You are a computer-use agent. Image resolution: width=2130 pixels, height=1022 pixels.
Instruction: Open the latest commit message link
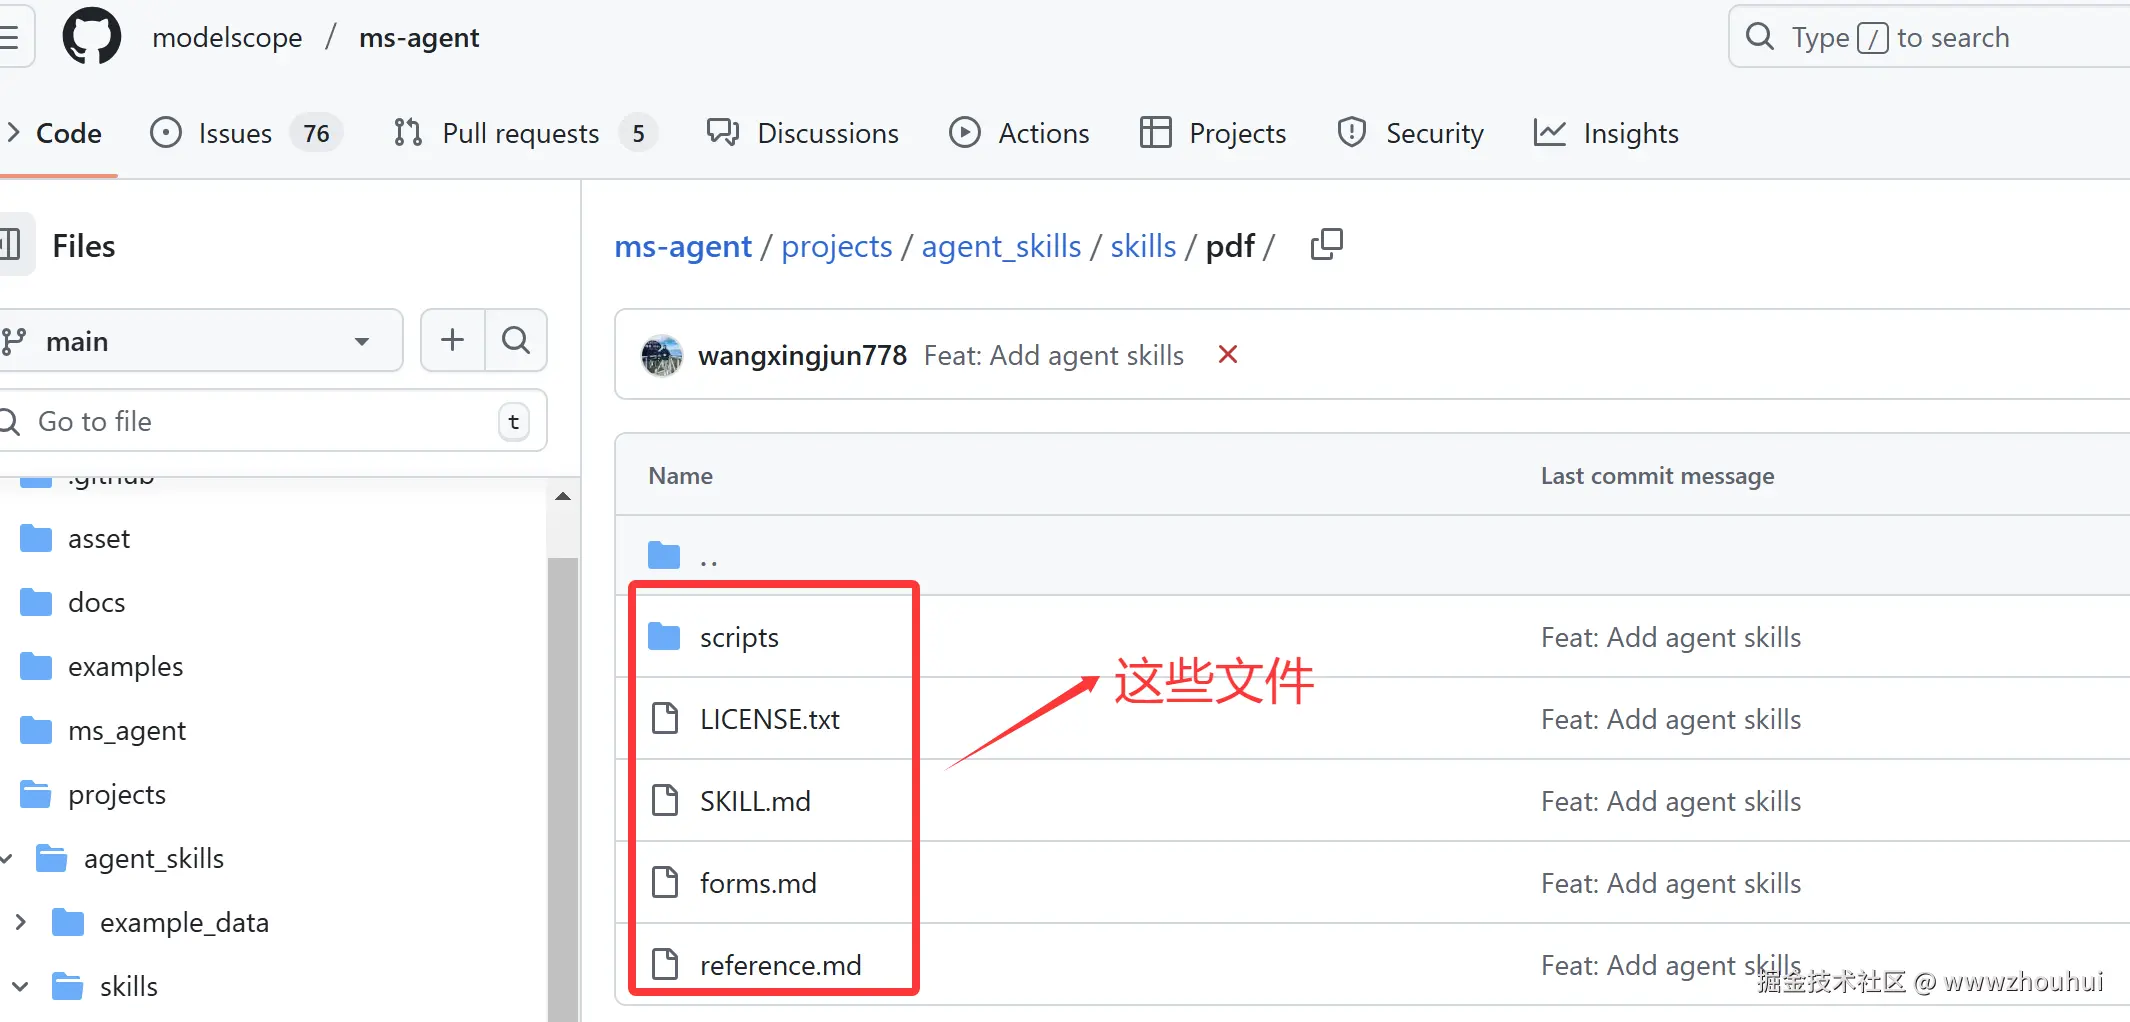point(1054,355)
